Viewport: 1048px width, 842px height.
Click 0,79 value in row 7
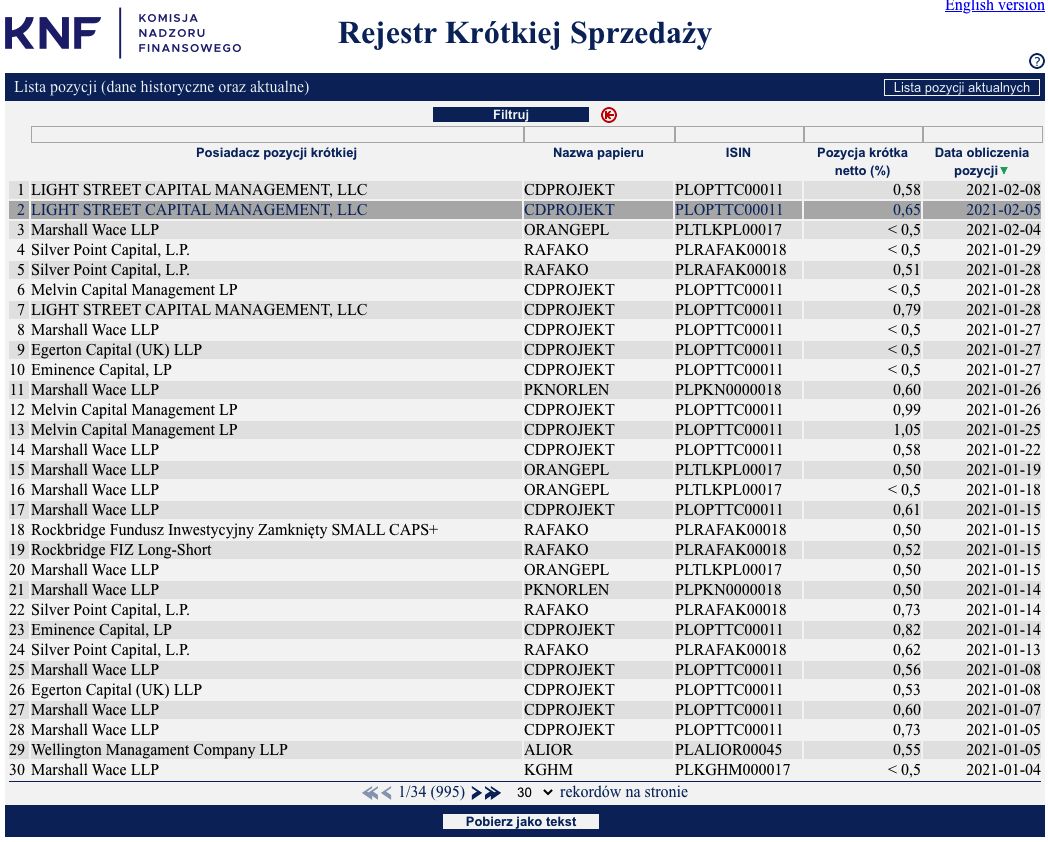coord(906,310)
